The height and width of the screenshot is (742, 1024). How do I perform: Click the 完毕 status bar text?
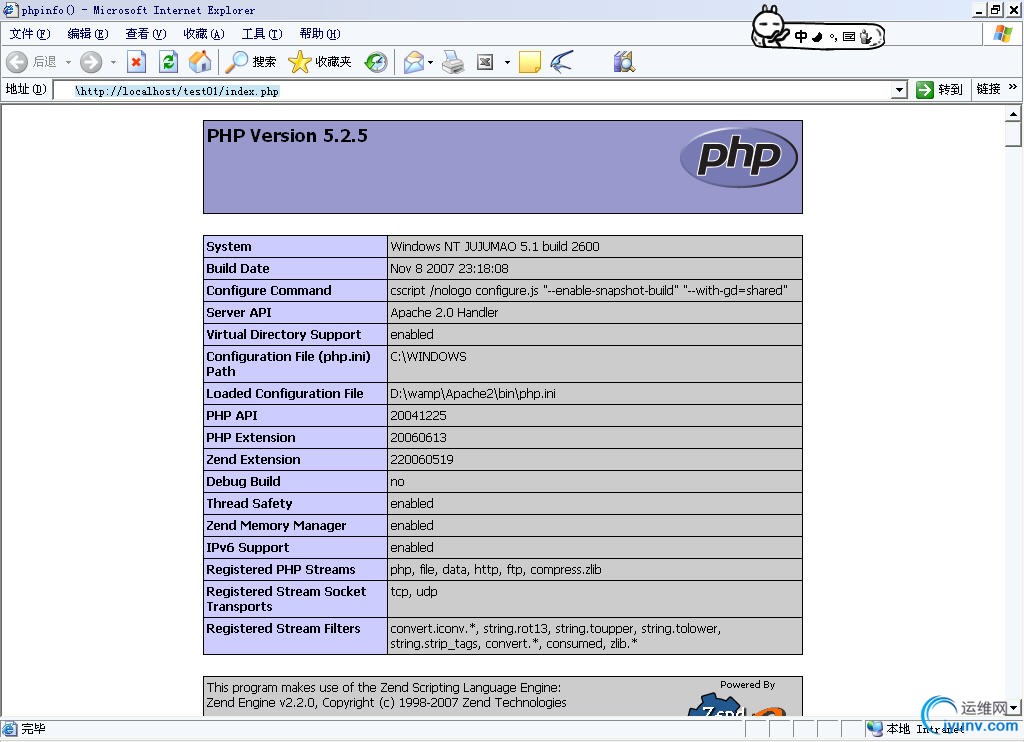coord(33,729)
